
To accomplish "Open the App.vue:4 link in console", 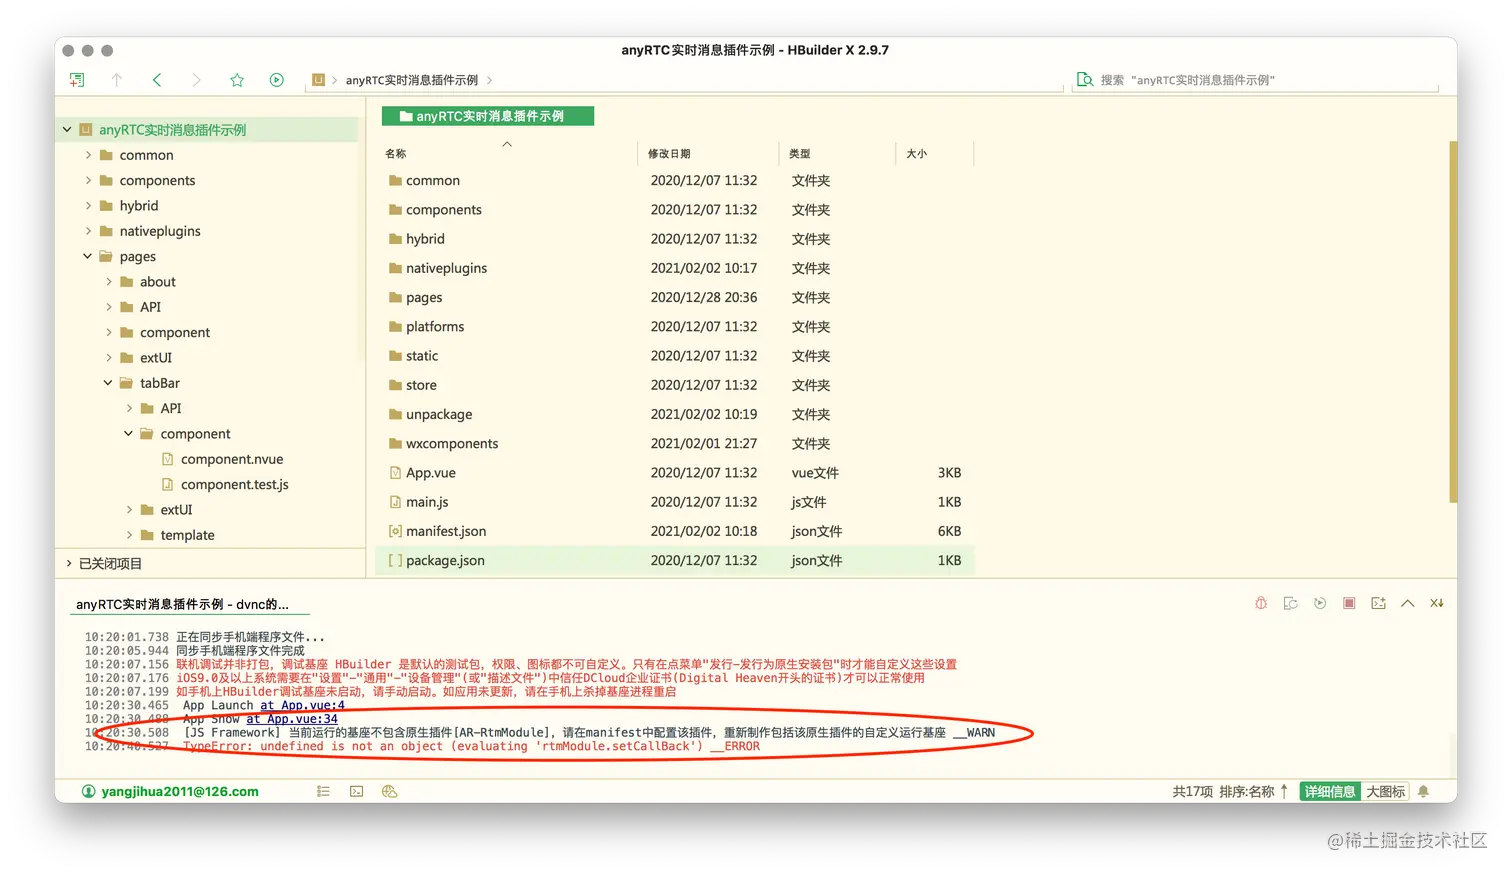I will 302,705.
